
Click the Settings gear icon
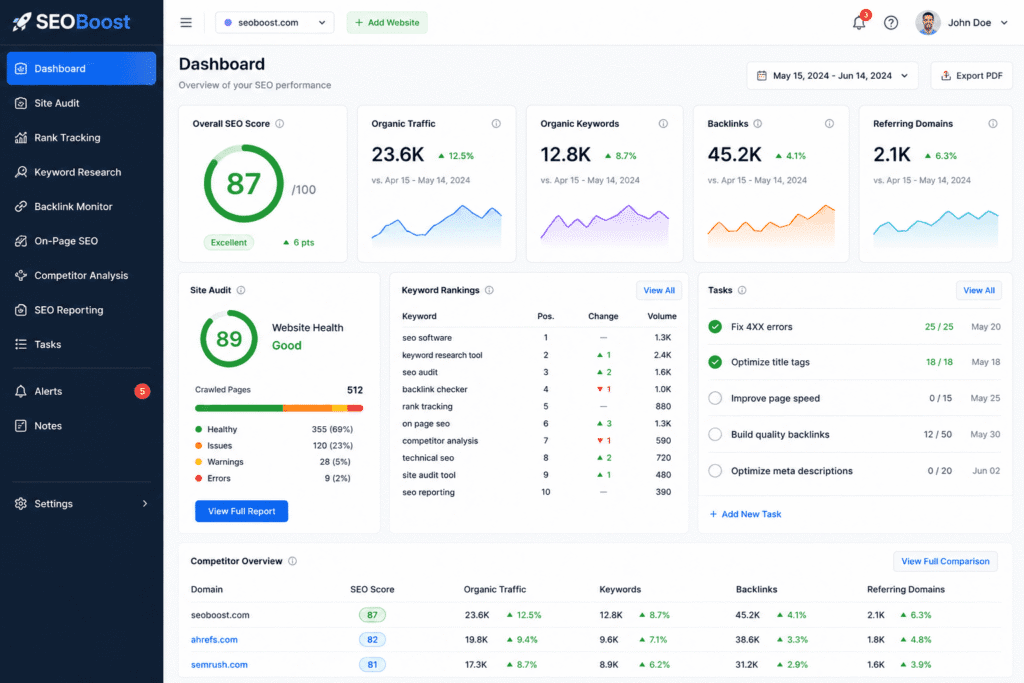(x=21, y=503)
